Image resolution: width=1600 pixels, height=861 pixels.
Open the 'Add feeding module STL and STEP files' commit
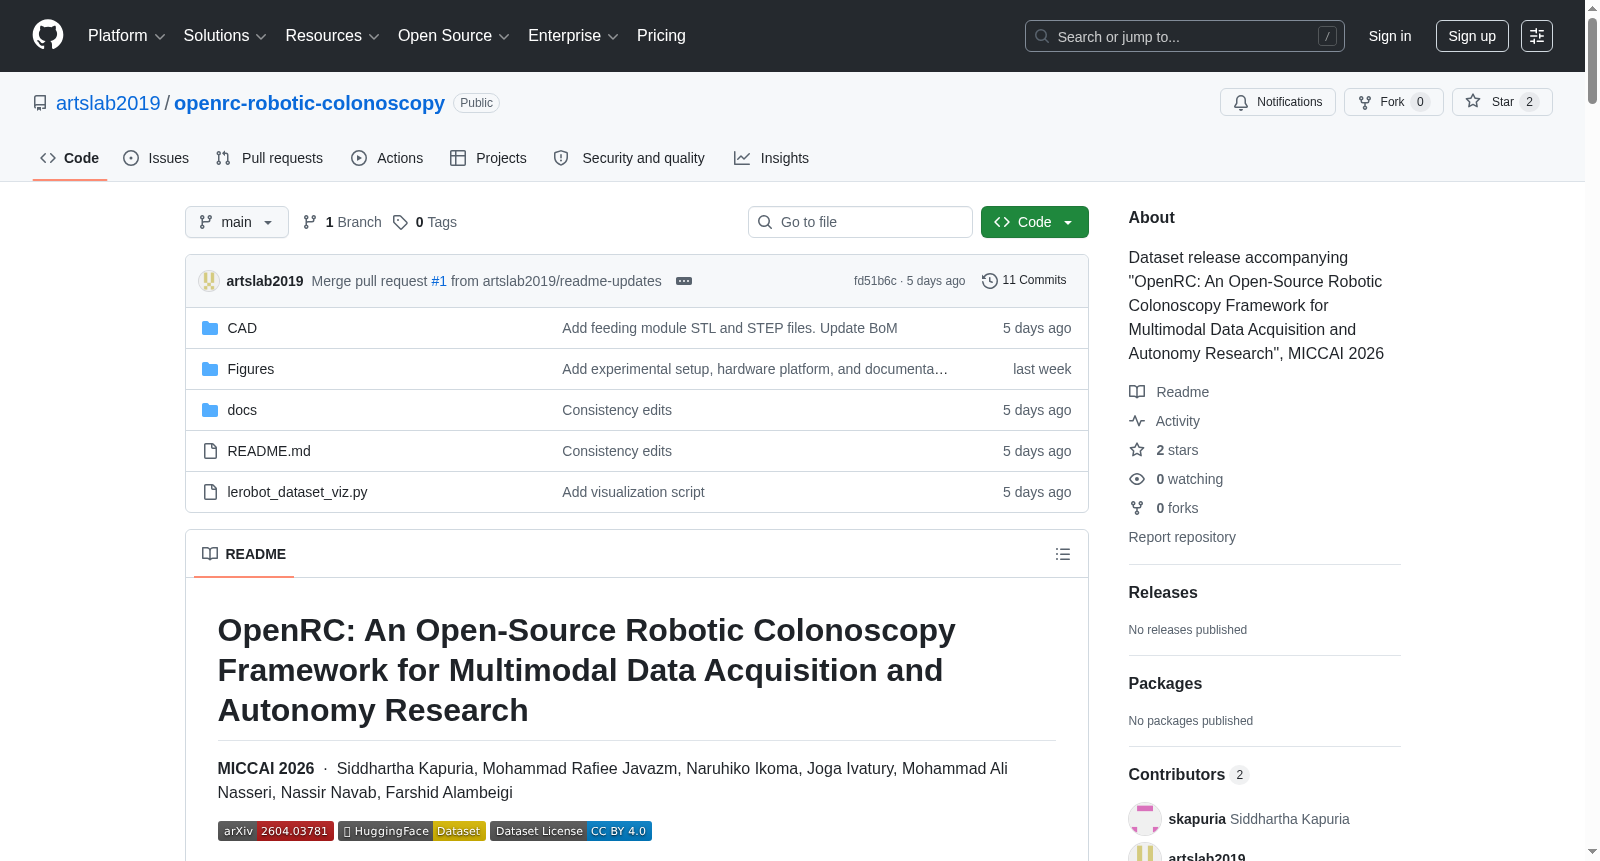click(730, 328)
